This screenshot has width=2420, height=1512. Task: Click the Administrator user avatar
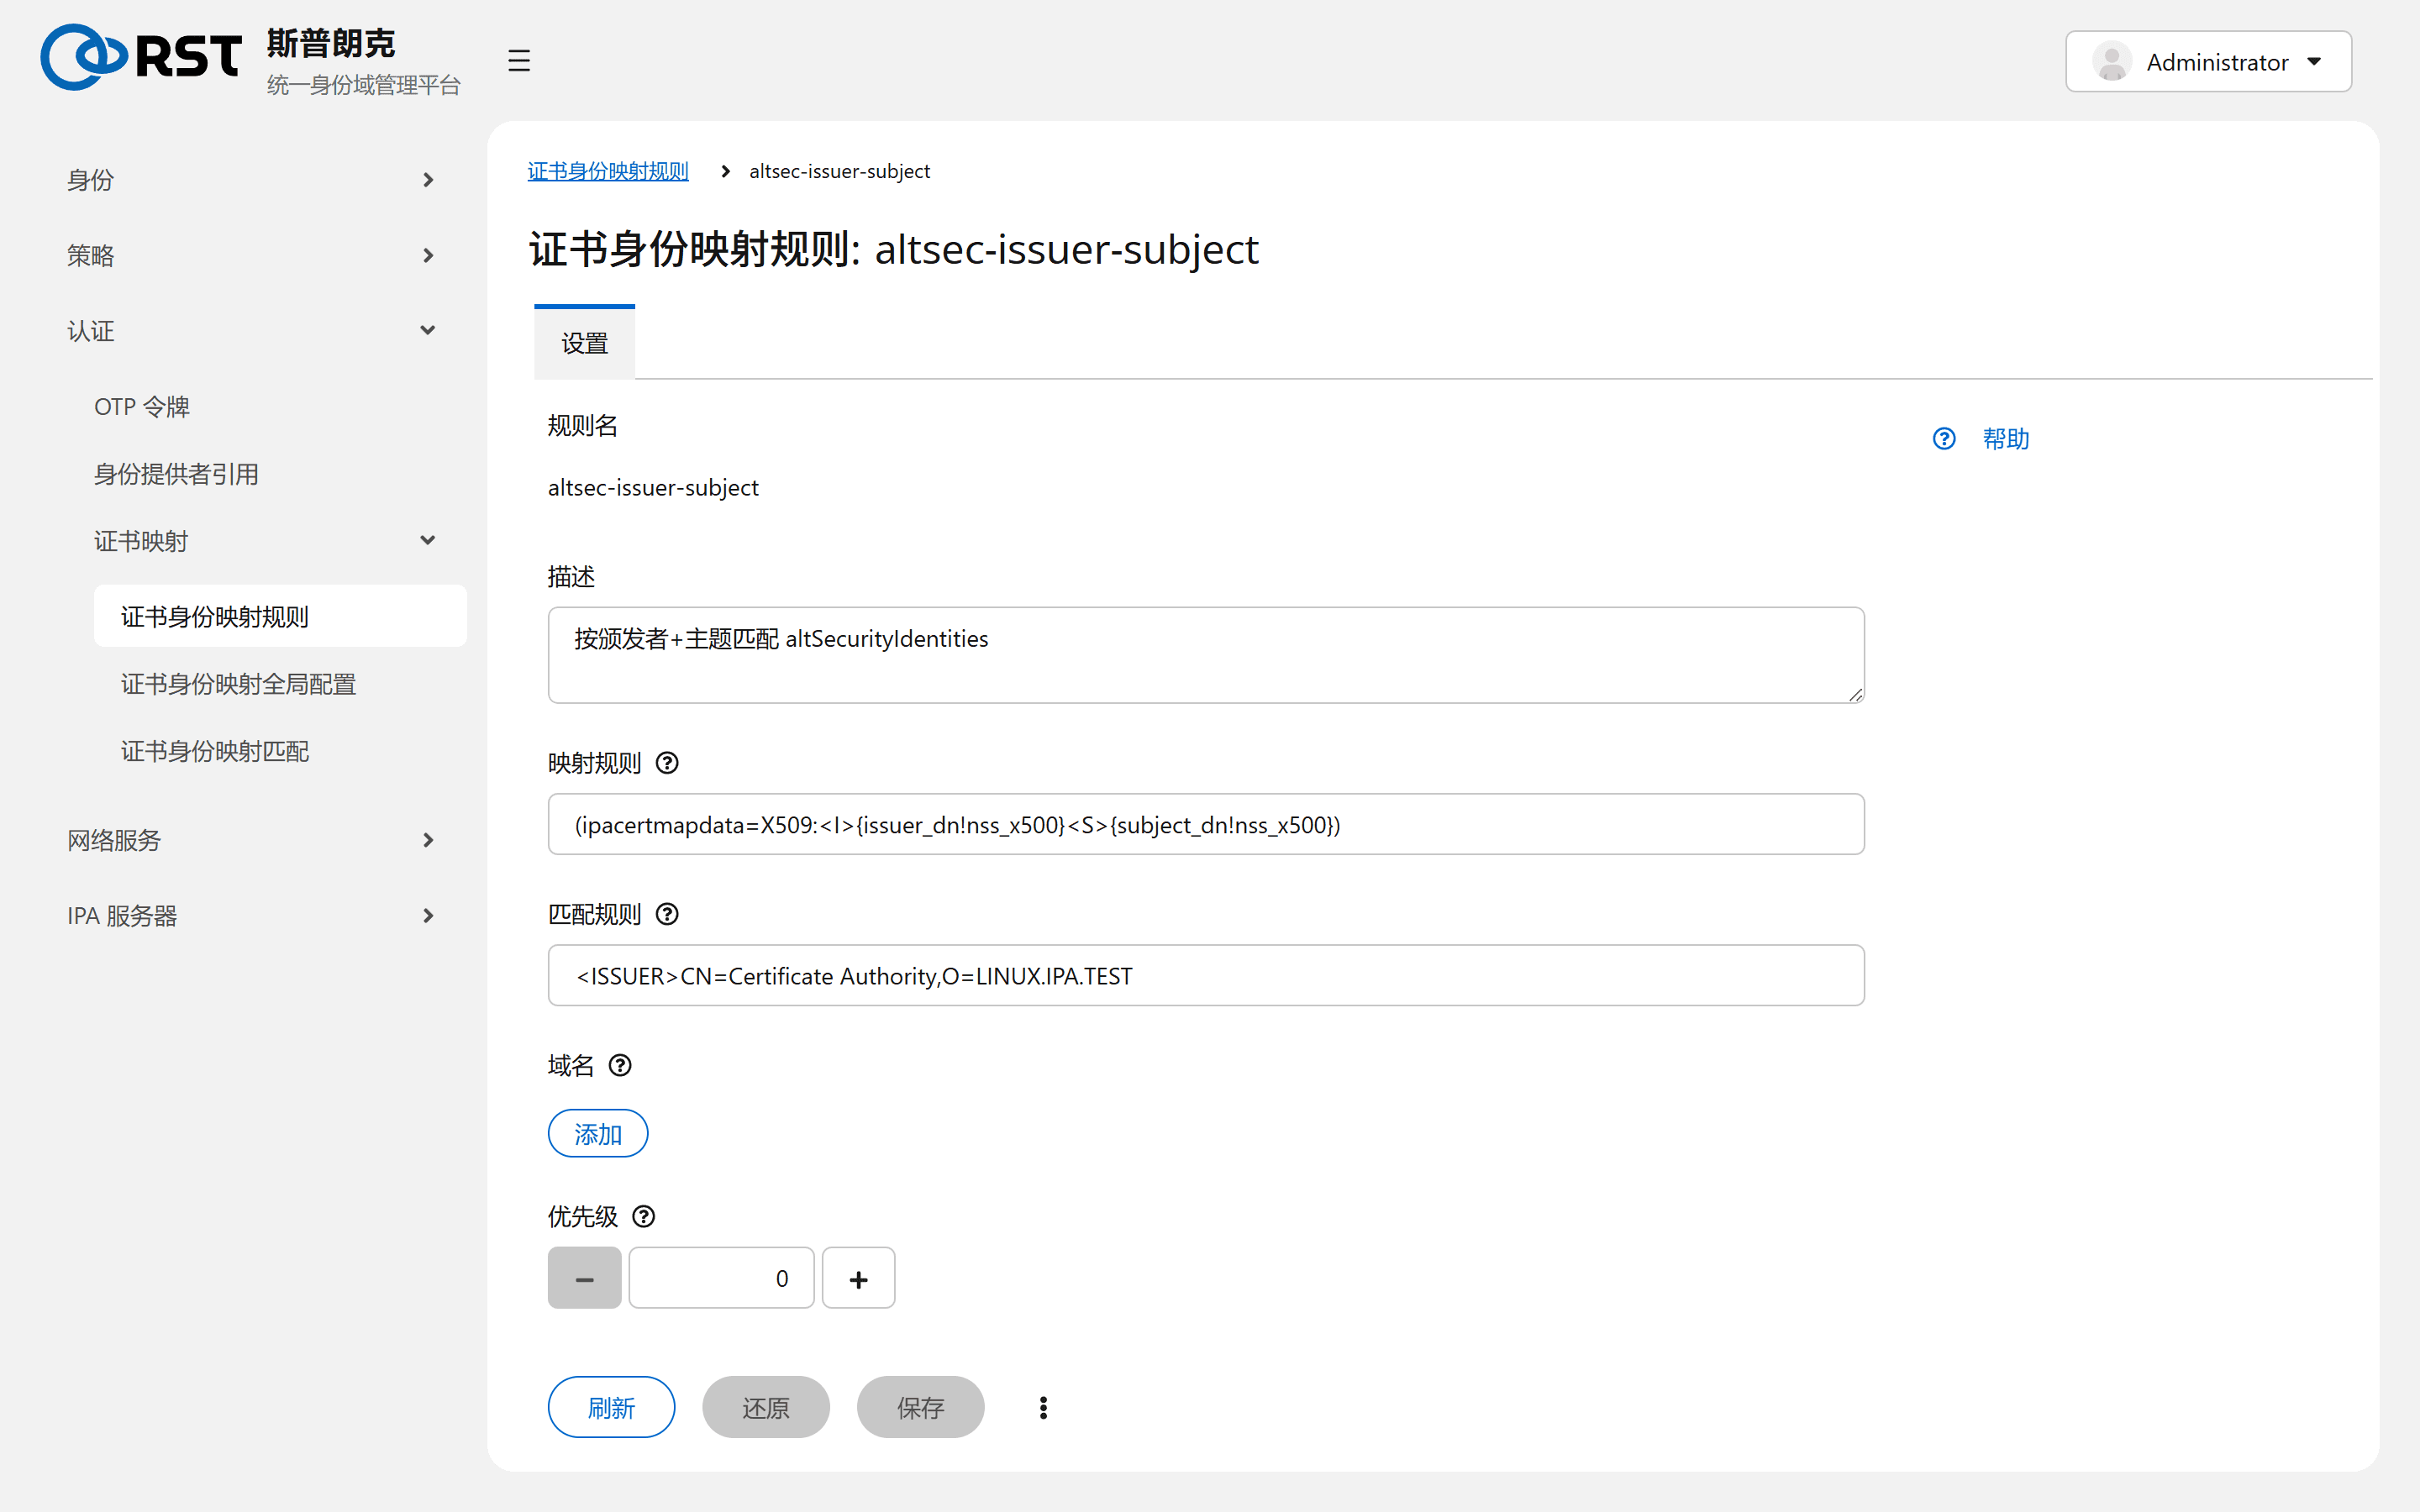click(x=2111, y=62)
